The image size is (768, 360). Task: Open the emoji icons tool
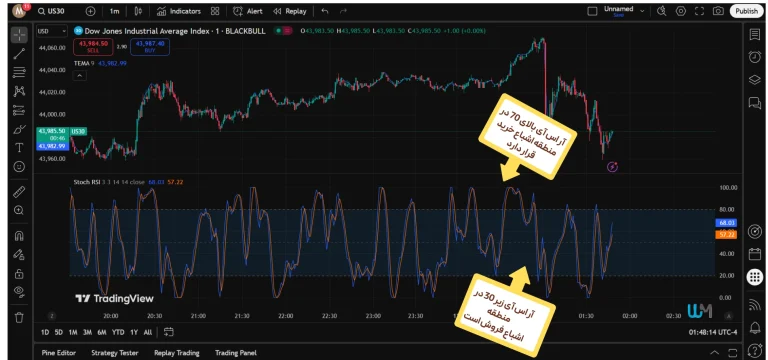(19, 167)
